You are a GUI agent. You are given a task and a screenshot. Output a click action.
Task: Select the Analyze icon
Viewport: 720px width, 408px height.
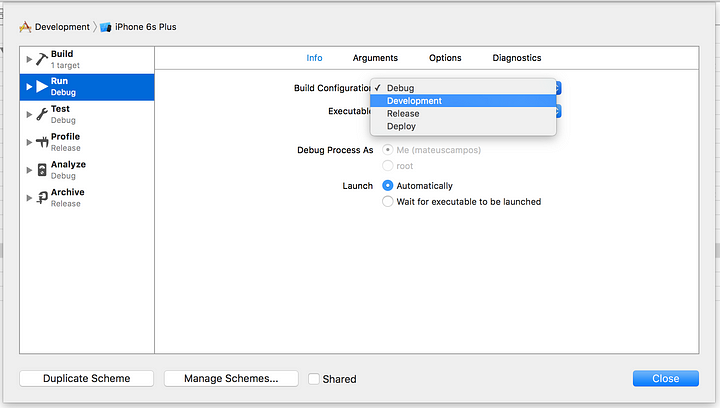[42, 170]
